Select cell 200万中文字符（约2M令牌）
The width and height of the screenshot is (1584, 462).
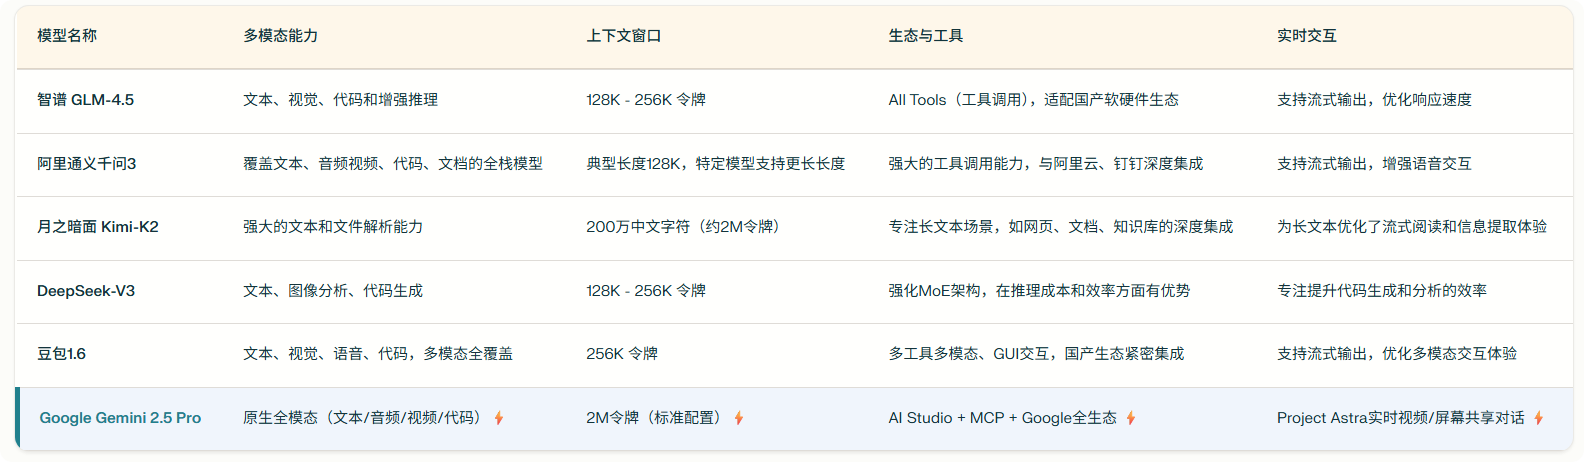(x=686, y=227)
